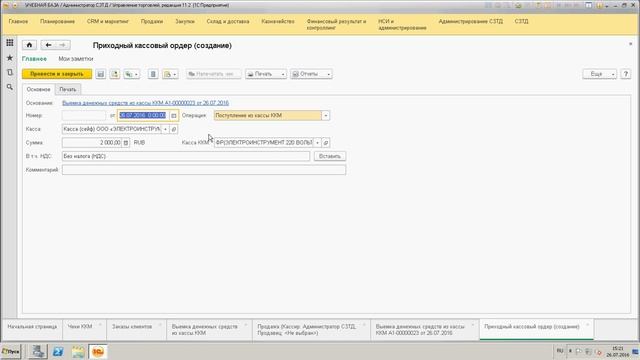Click the RU language indicator in tray
The image size is (640, 360).
pyautogui.click(x=560, y=351)
